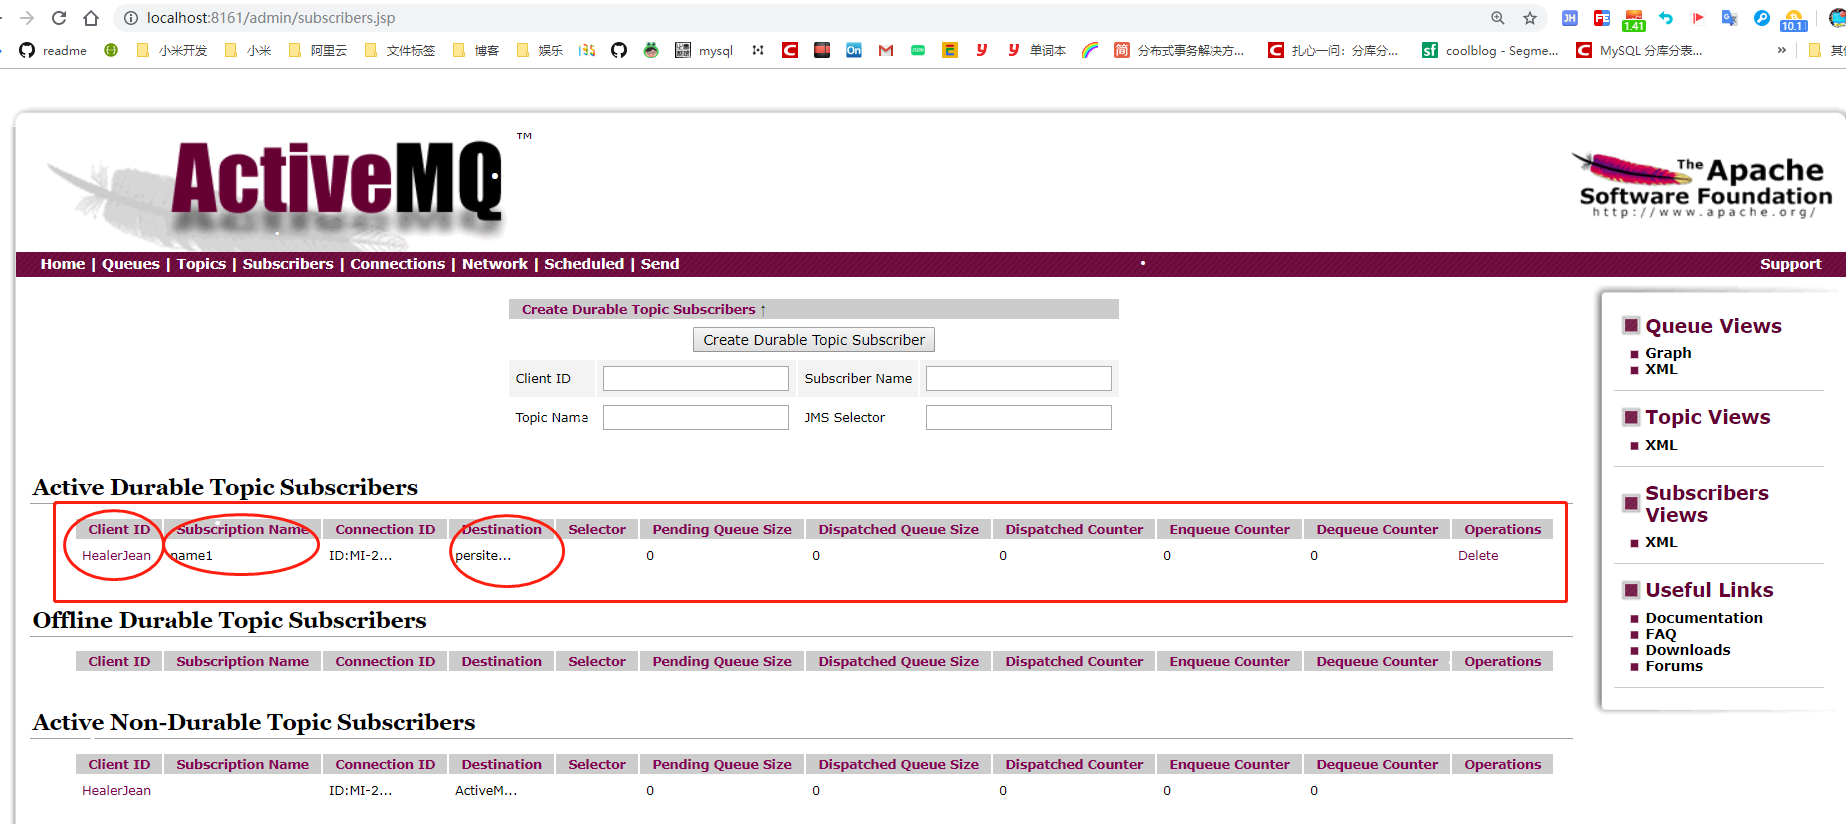Image resolution: width=1846 pixels, height=824 pixels.
Task: Click the red flag extension icon
Action: [x=1698, y=18]
